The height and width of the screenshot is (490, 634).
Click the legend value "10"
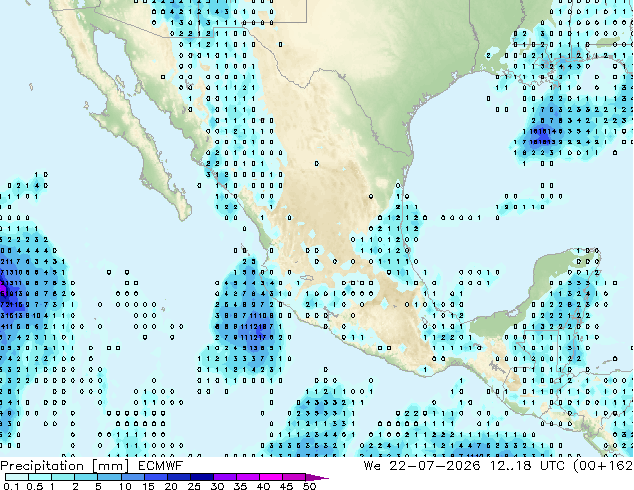click(x=125, y=486)
